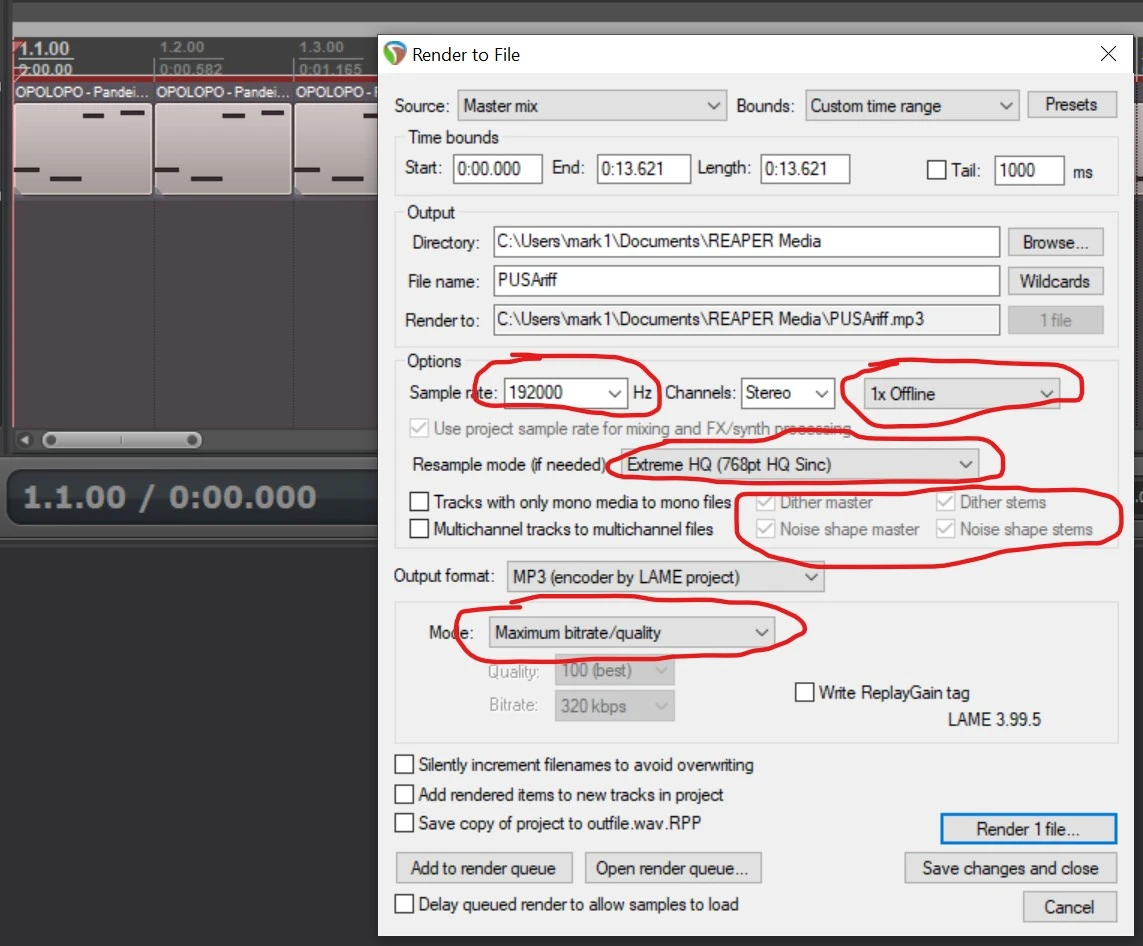Image resolution: width=1143 pixels, height=946 pixels.
Task: Toggle Tracks with only mono media checkbox
Action: pyautogui.click(x=418, y=502)
